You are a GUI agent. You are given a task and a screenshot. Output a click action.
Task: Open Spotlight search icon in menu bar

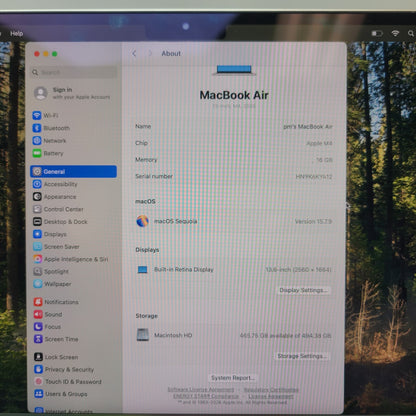coord(411,33)
